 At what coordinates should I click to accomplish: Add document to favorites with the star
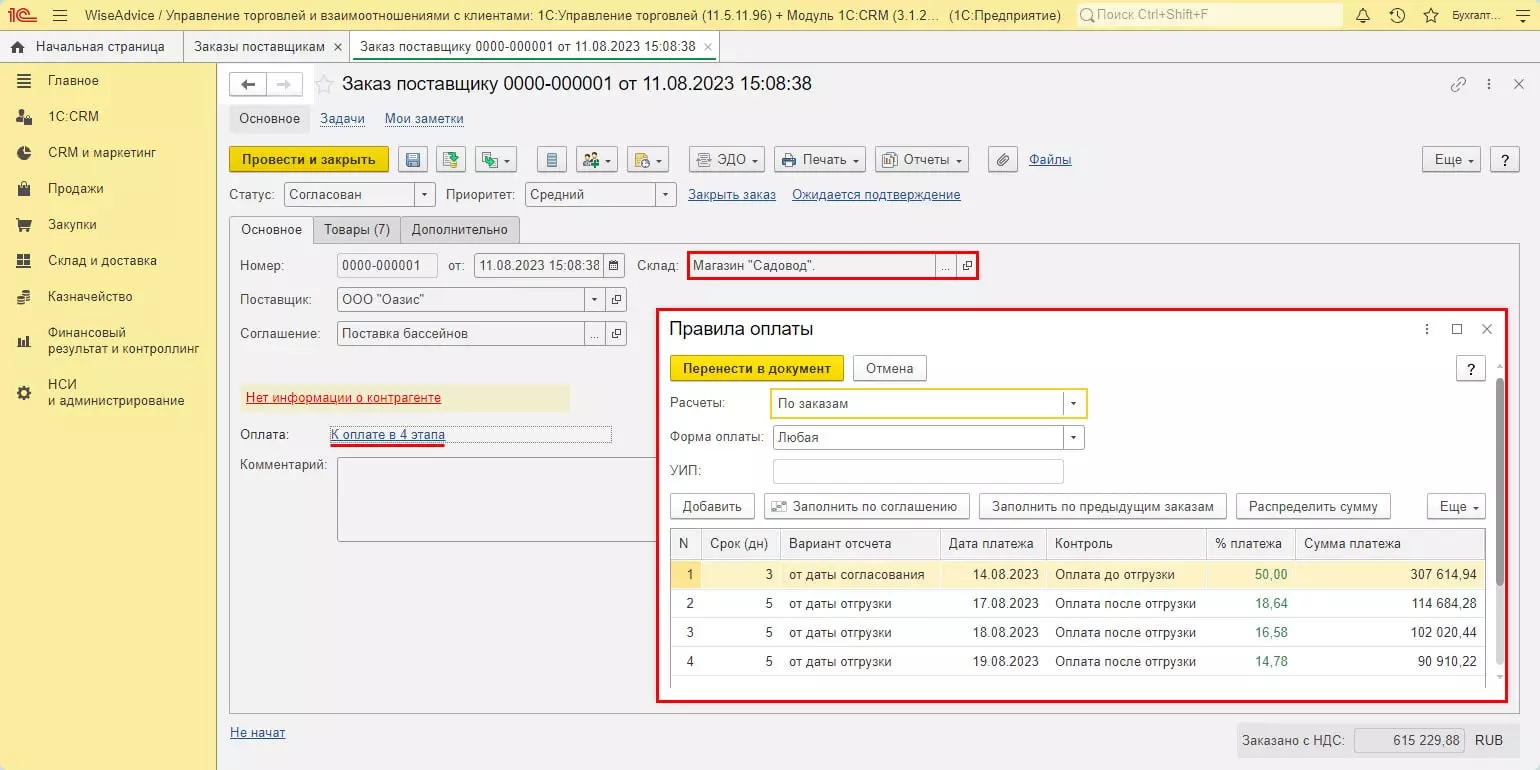pos(324,85)
